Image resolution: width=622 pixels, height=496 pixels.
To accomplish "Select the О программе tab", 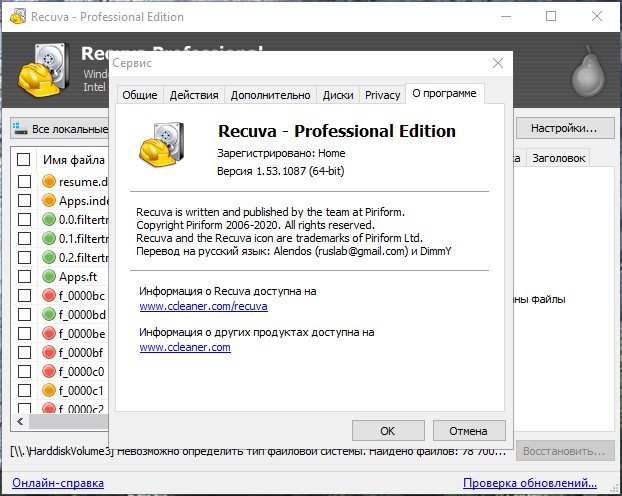I will coord(444,94).
